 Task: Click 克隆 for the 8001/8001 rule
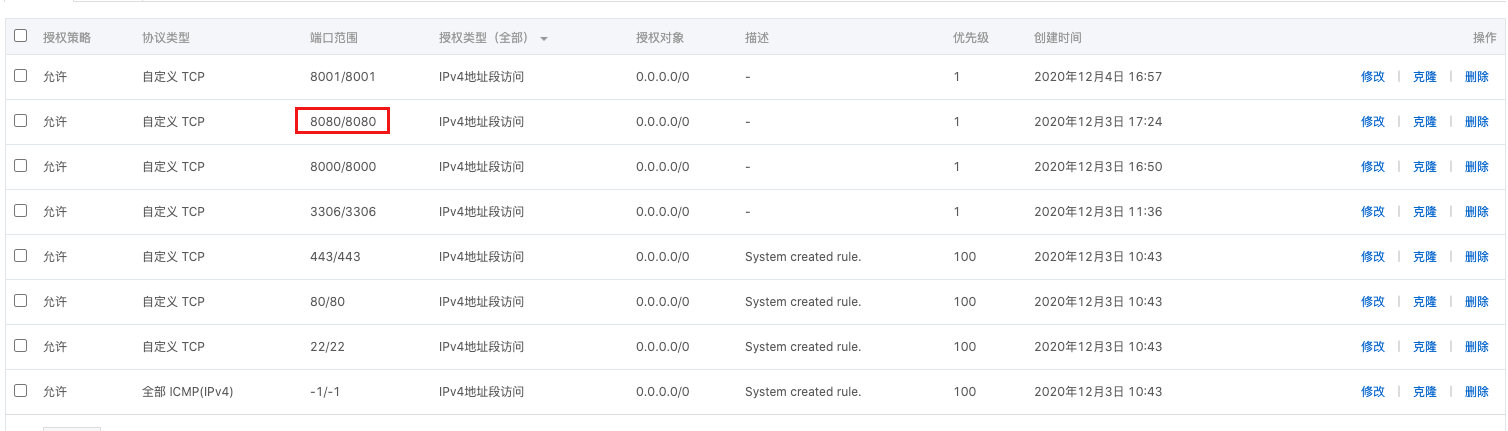coord(1424,77)
